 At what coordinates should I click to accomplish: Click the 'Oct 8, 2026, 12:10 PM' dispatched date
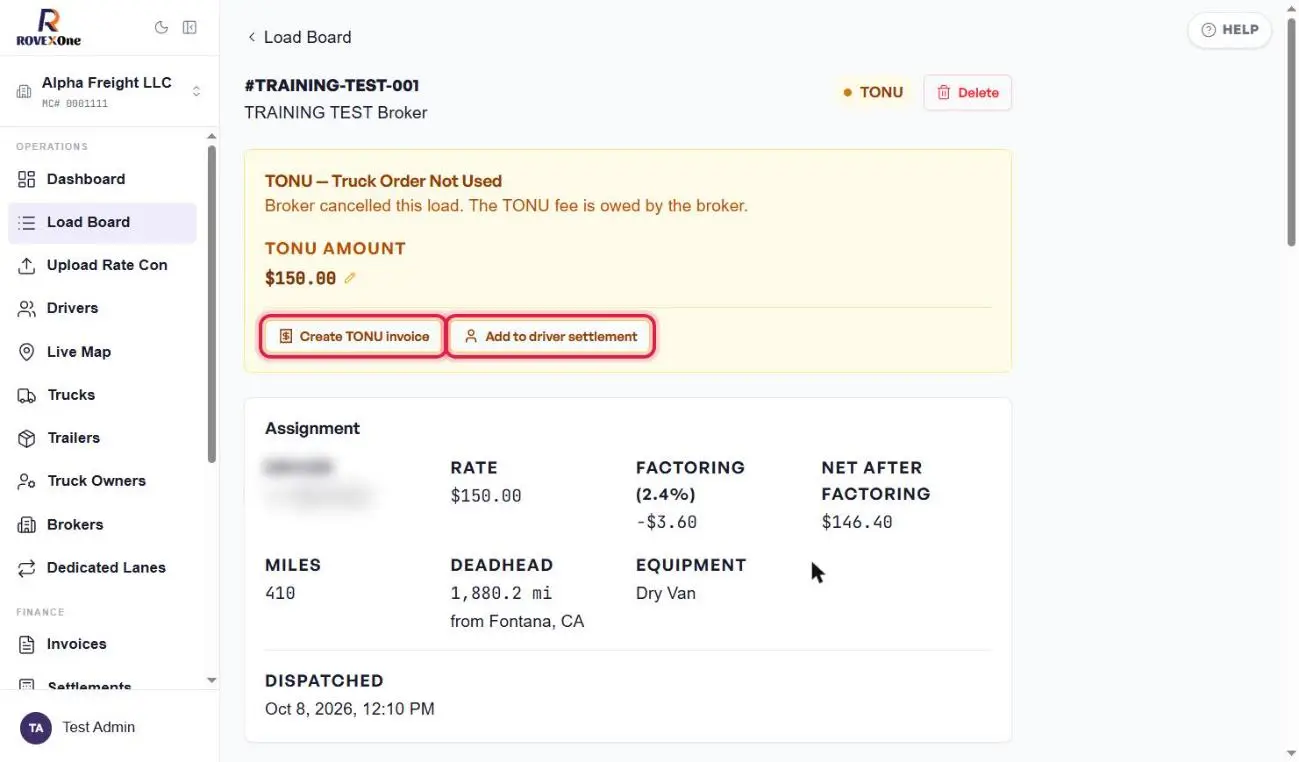(350, 709)
